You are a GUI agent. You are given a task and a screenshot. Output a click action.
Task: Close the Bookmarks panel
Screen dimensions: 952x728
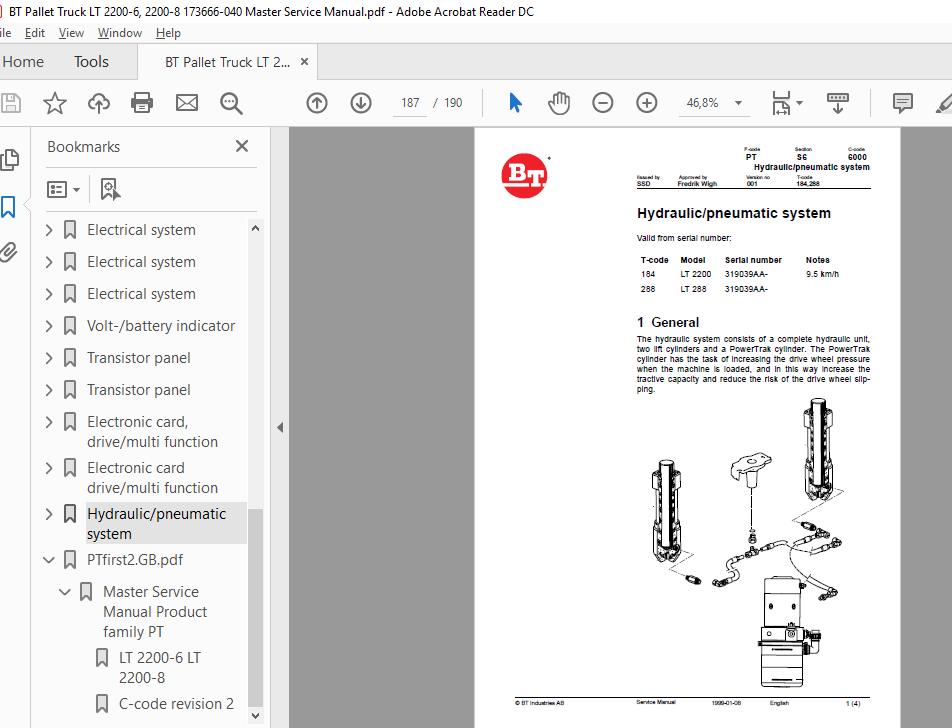pos(242,146)
